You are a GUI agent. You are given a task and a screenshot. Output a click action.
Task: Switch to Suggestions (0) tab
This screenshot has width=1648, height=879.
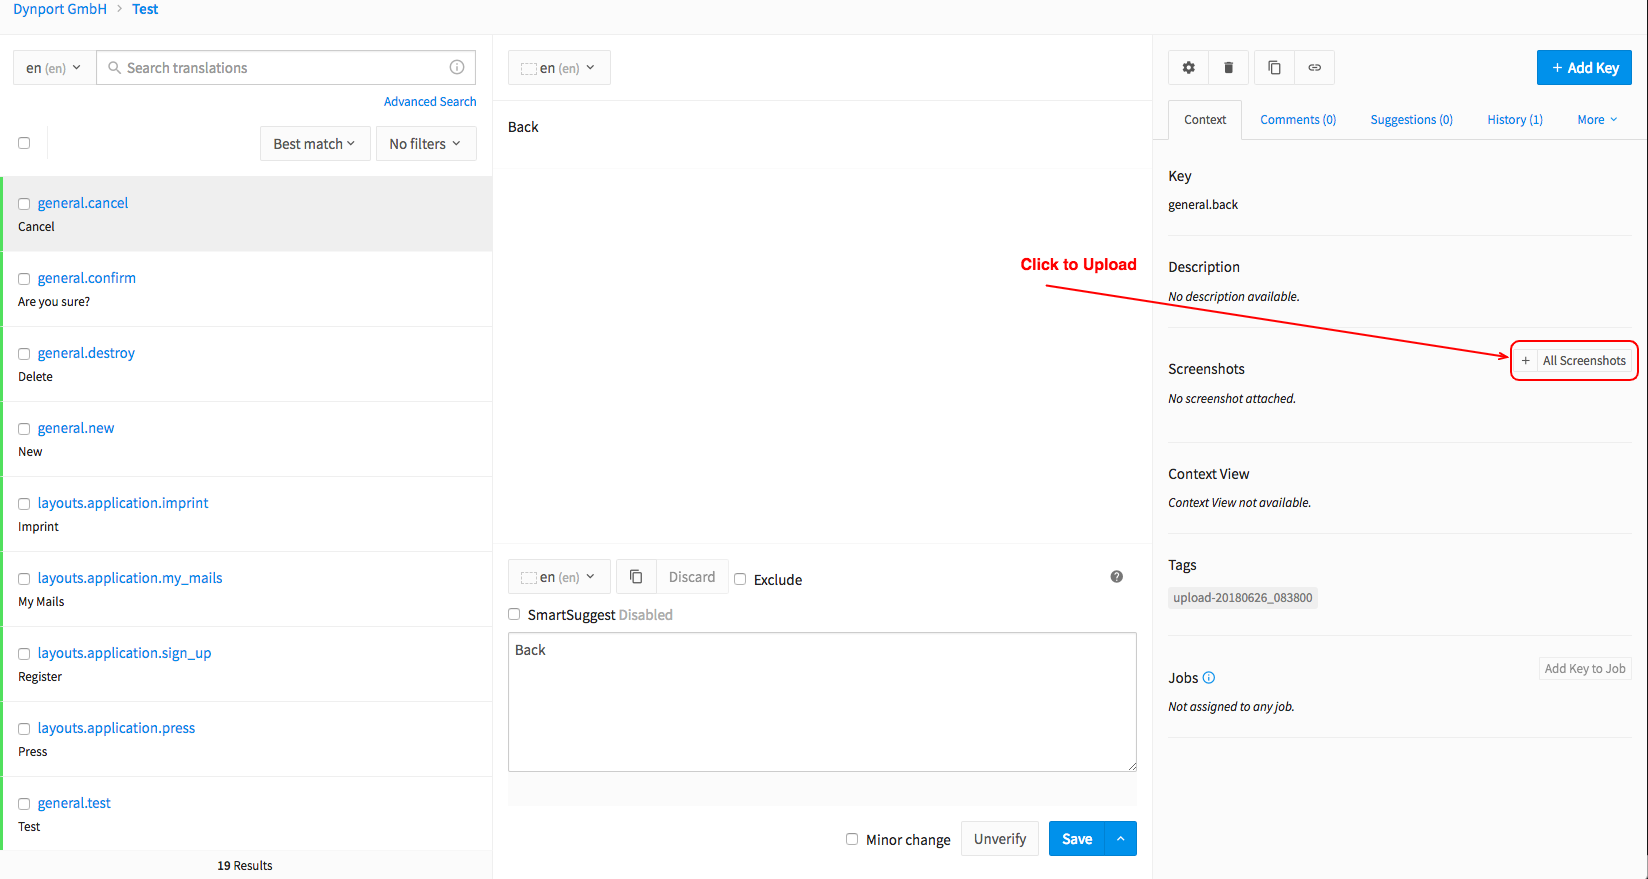click(x=1411, y=120)
